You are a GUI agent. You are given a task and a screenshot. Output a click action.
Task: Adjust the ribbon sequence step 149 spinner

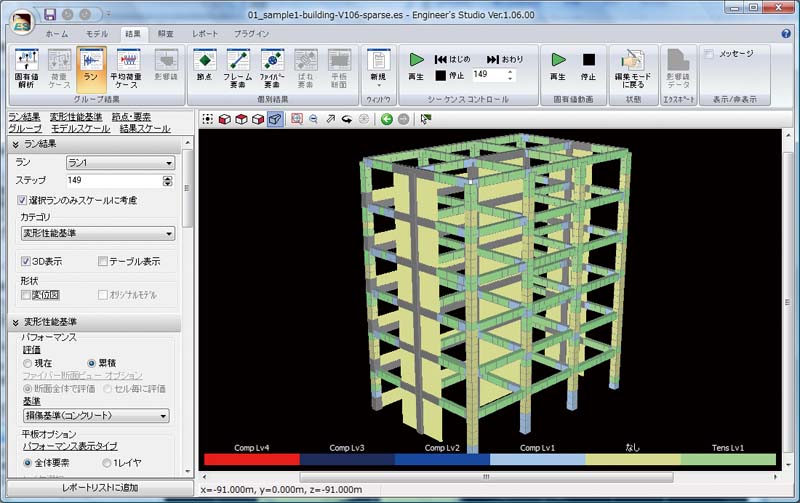pos(510,75)
